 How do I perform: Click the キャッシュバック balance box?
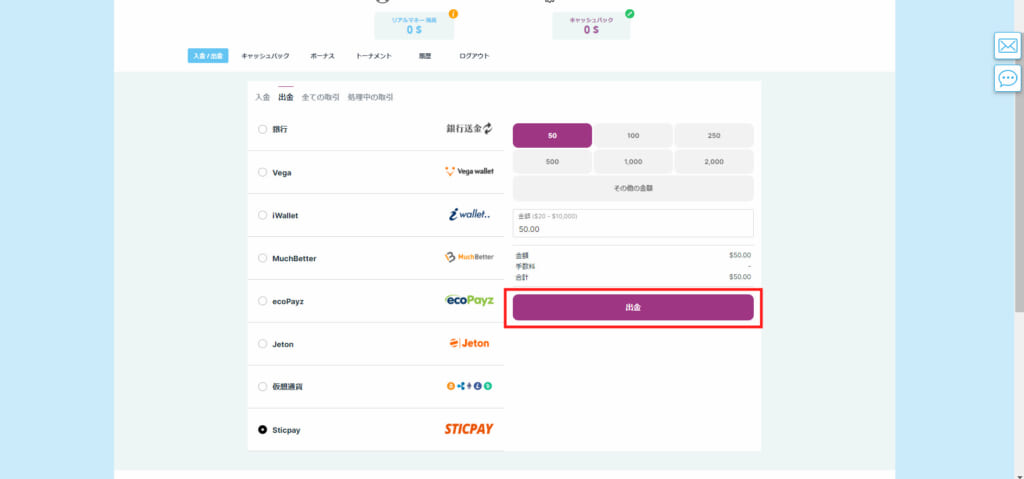click(x=591, y=25)
